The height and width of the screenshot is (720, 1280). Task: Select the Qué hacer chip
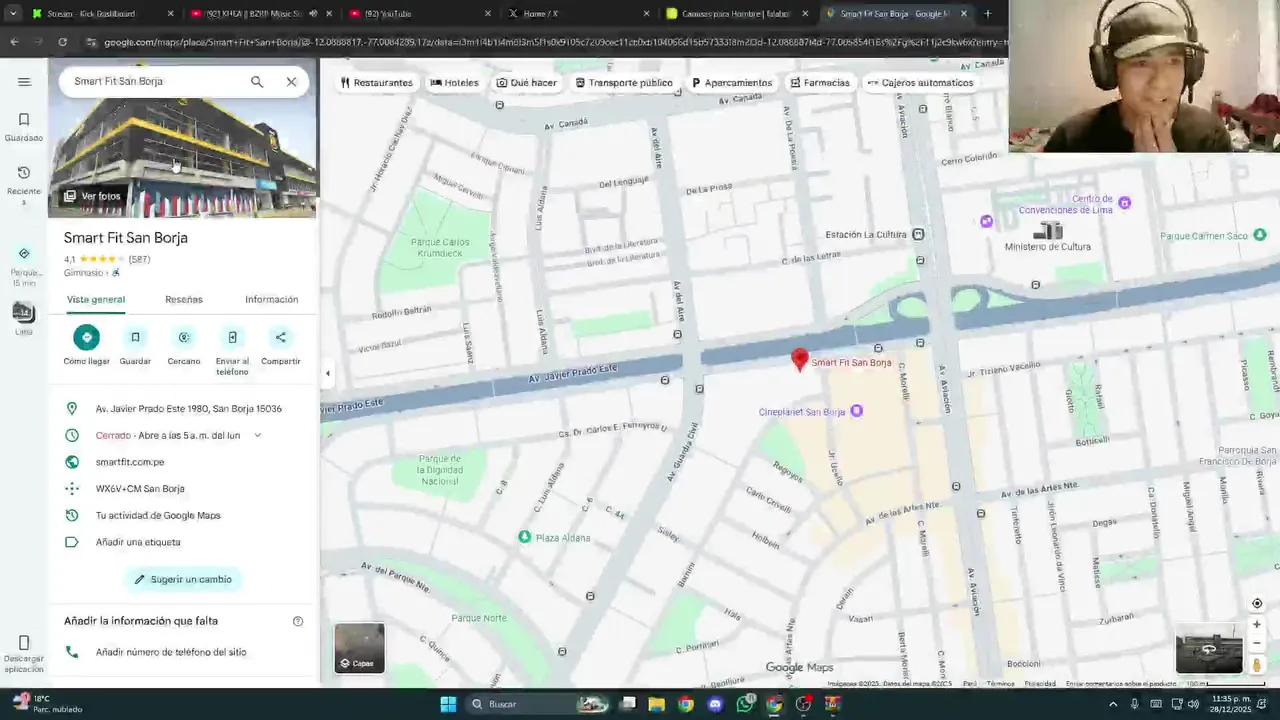[527, 83]
